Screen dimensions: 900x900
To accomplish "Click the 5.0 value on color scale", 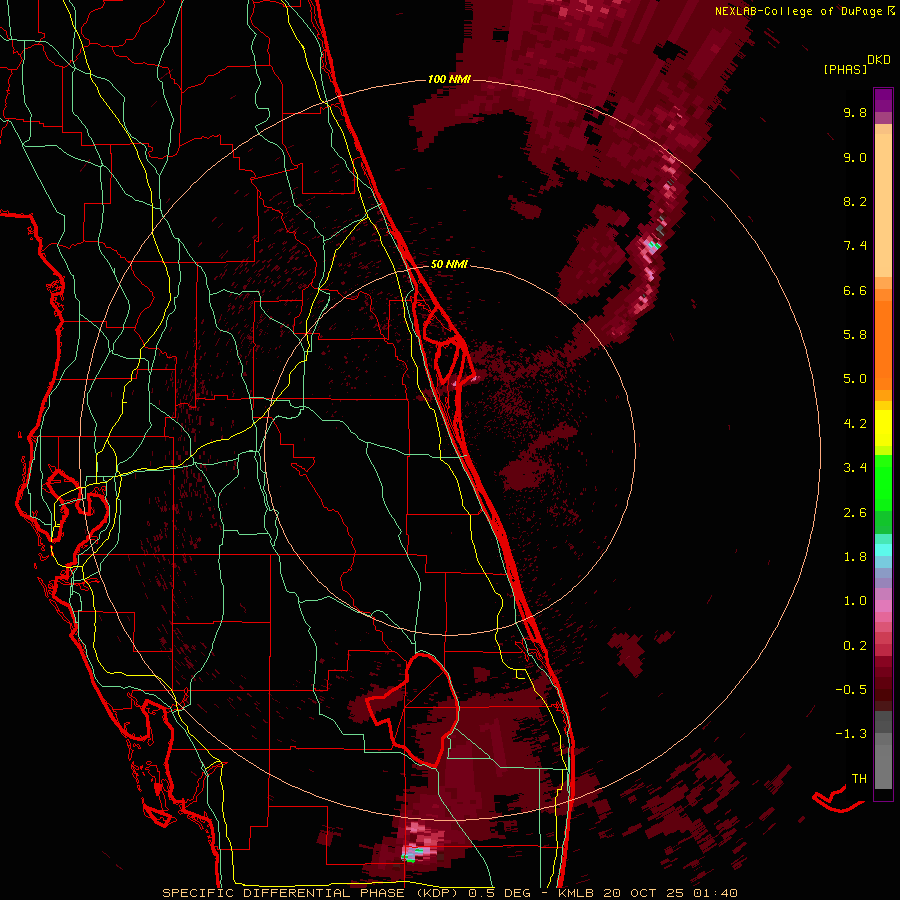I will [855, 379].
